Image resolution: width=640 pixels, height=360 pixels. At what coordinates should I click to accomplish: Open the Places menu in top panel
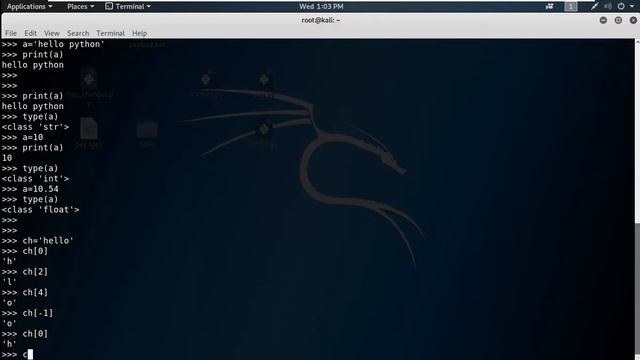[x=80, y=7]
